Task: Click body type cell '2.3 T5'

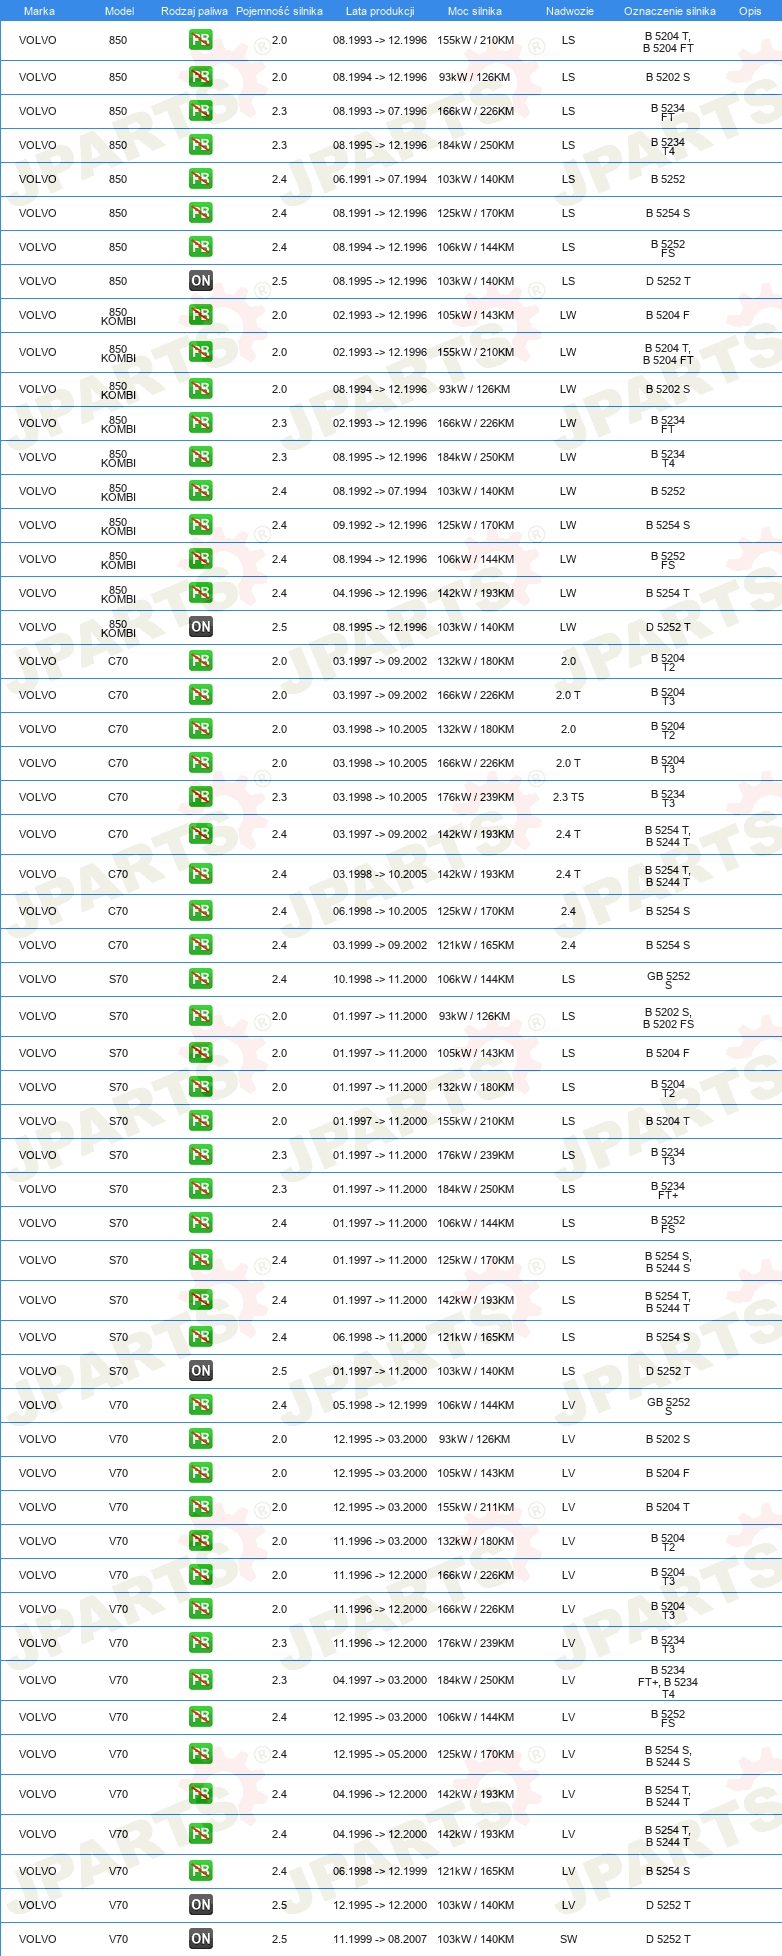Action: (568, 797)
